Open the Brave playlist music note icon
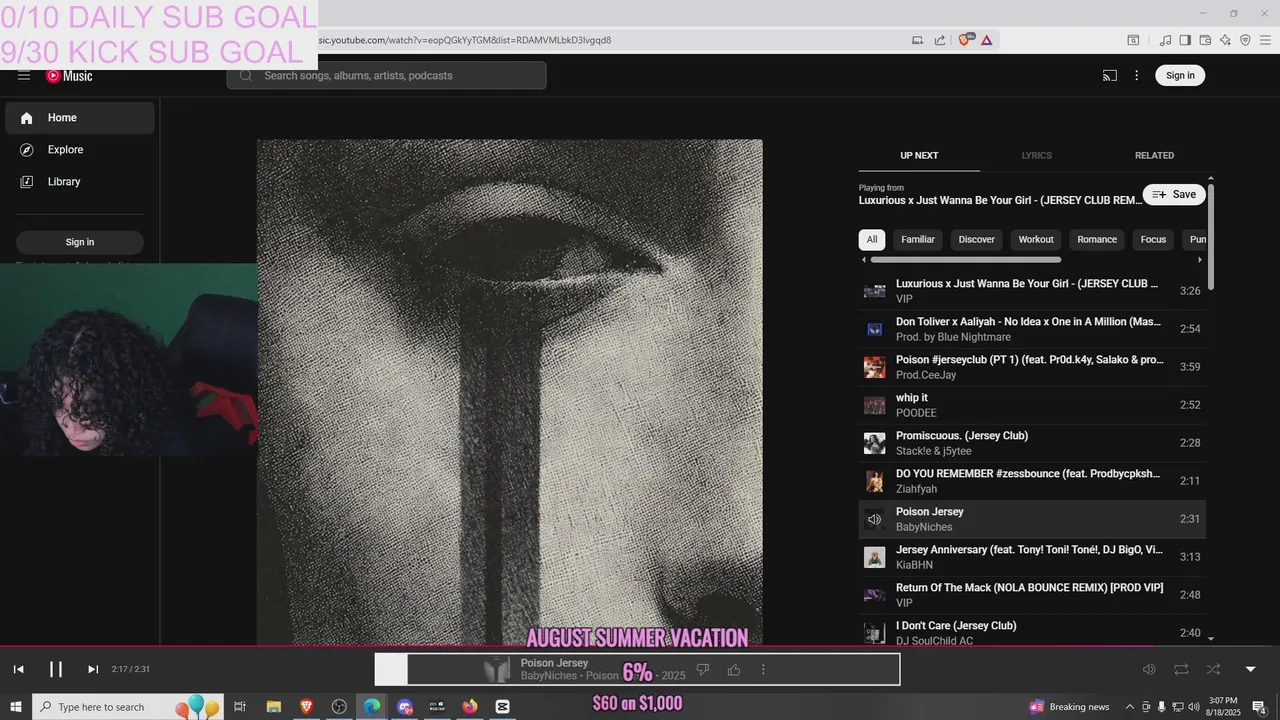Image resolution: width=1280 pixels, height=720 pixels. 1165,40
